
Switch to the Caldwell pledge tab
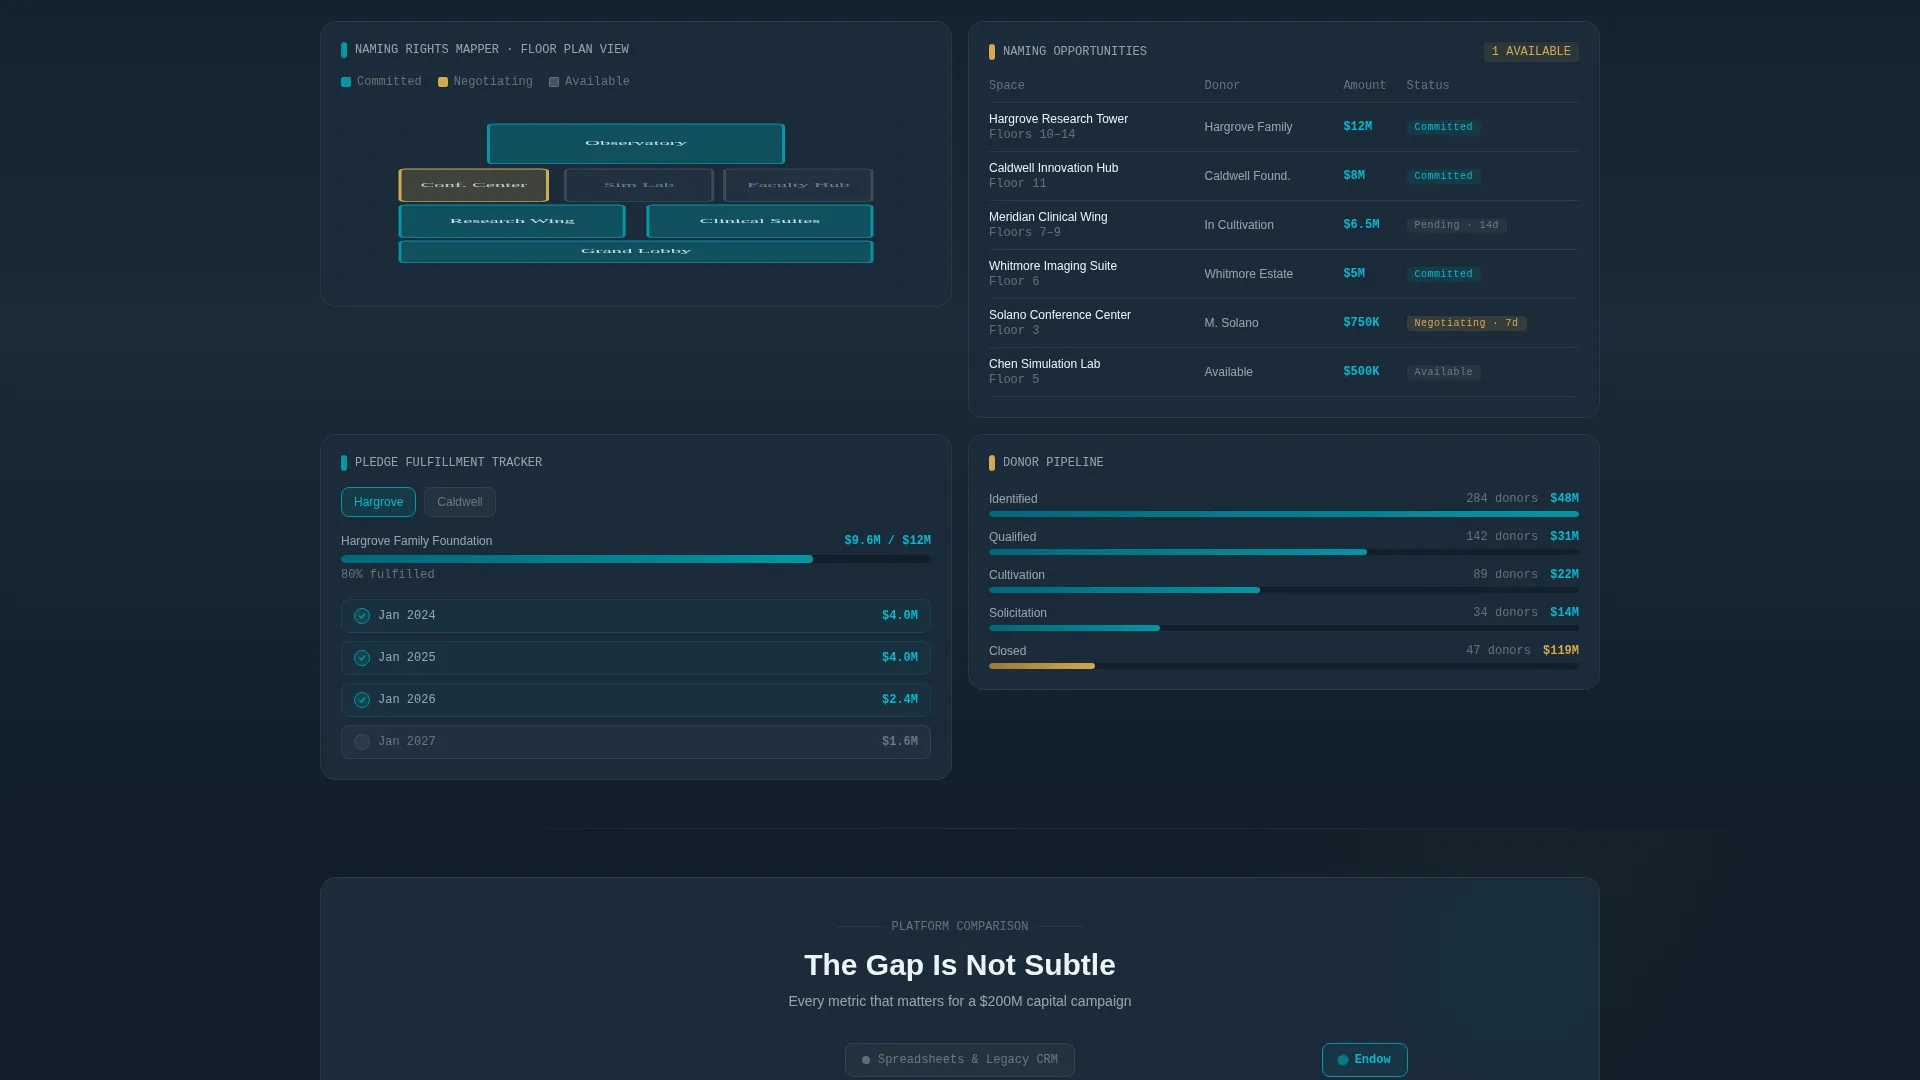(x=460, y=502)
